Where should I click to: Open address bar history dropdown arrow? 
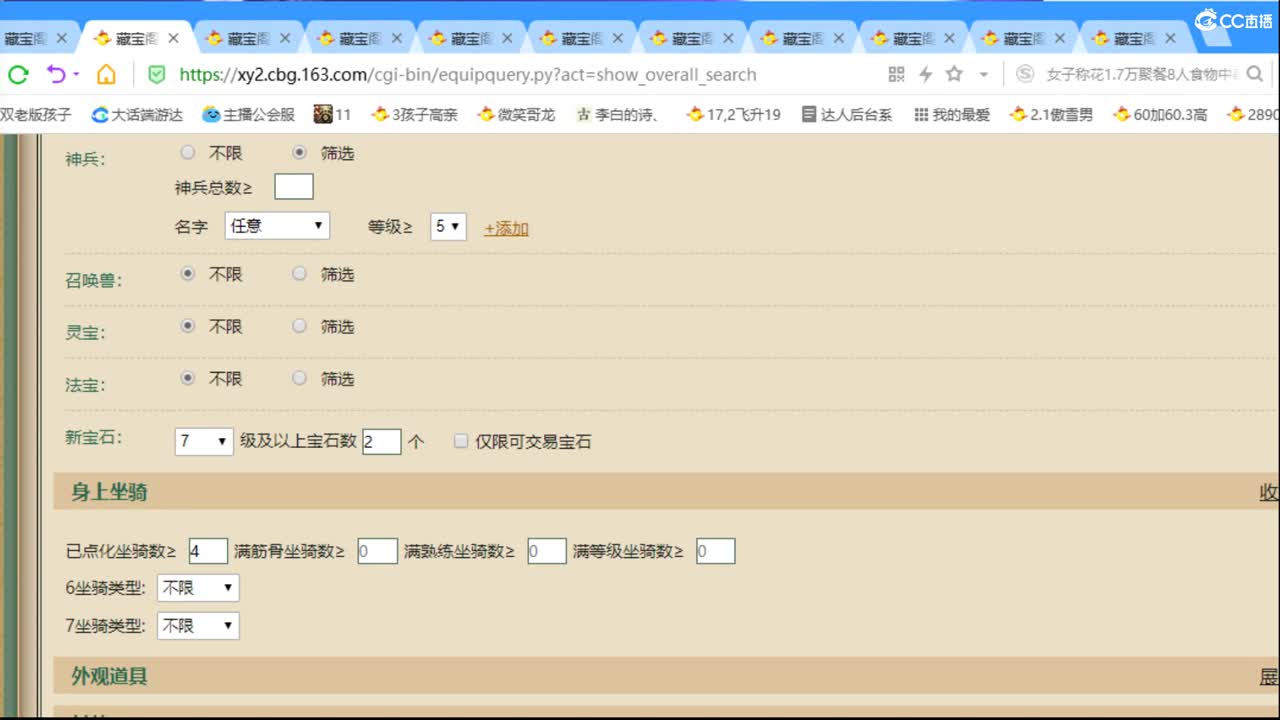(x=984, y=75)
